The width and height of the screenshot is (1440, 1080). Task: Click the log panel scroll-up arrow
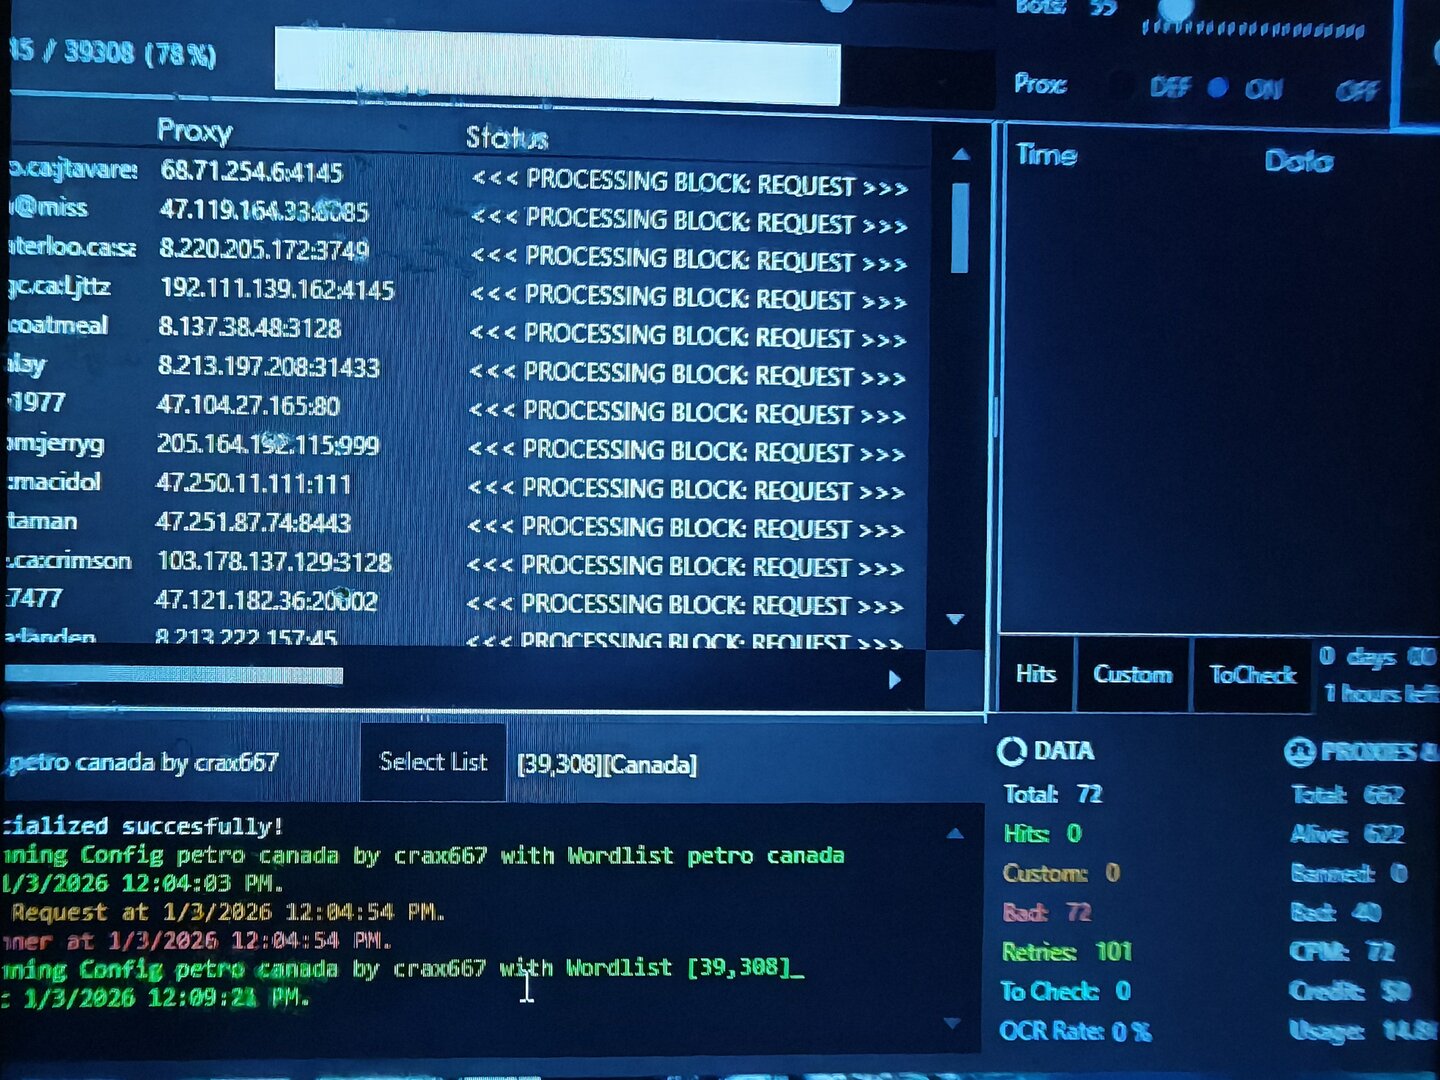pyautogui.click(x=955, y=833)
